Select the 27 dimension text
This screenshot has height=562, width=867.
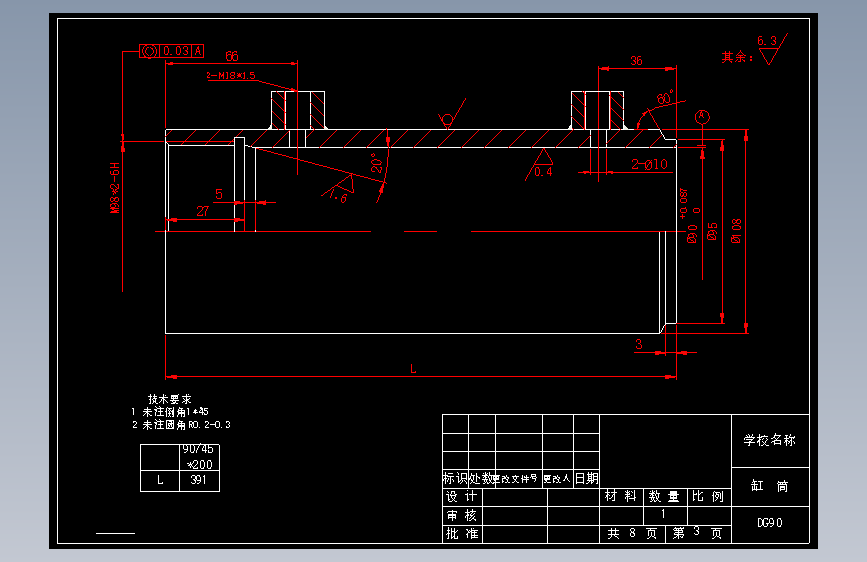coord(203,211)
